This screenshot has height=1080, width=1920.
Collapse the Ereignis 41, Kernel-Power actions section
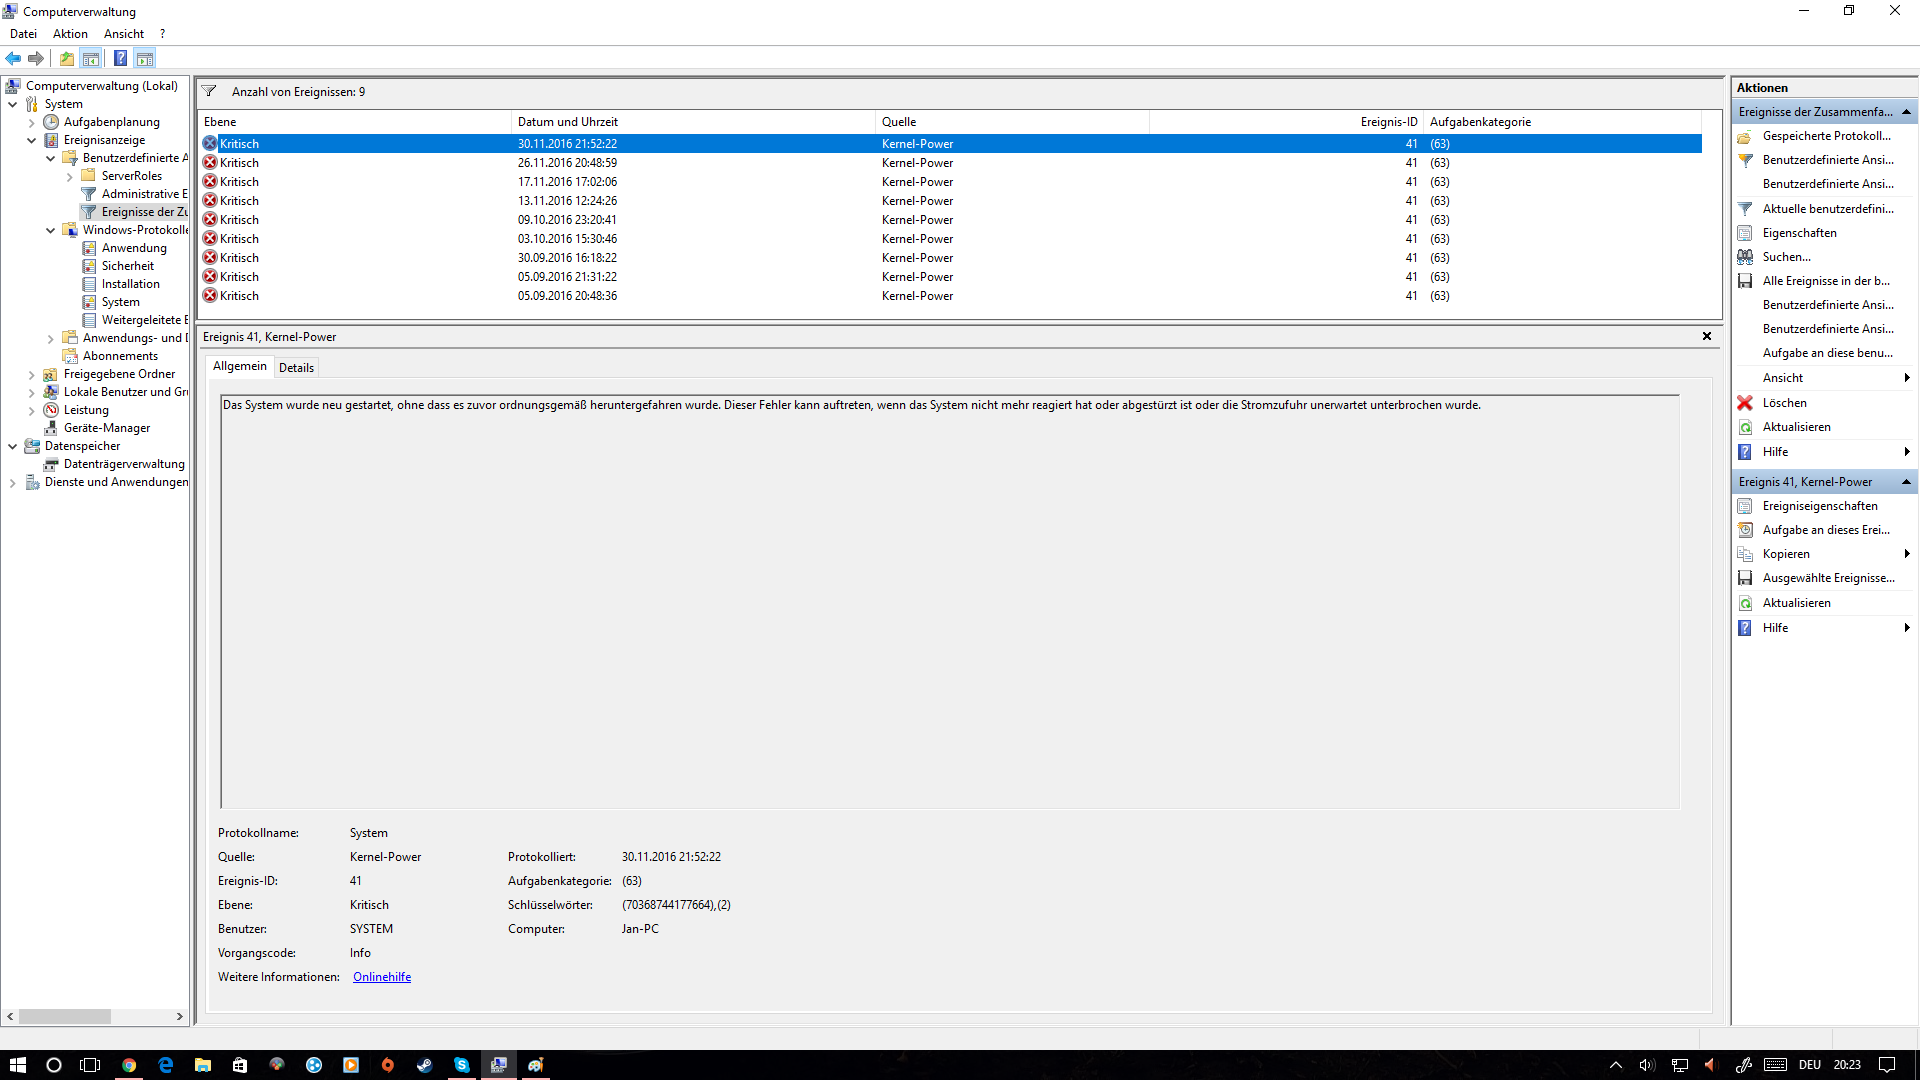tap(1906, 482)
